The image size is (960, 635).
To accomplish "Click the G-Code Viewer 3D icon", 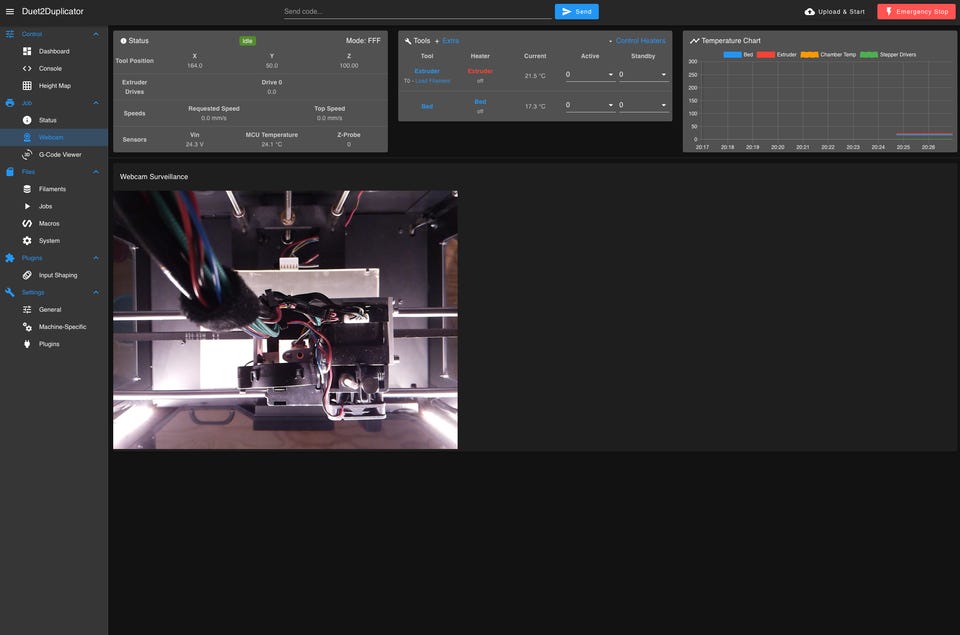I will click(27, 155).
